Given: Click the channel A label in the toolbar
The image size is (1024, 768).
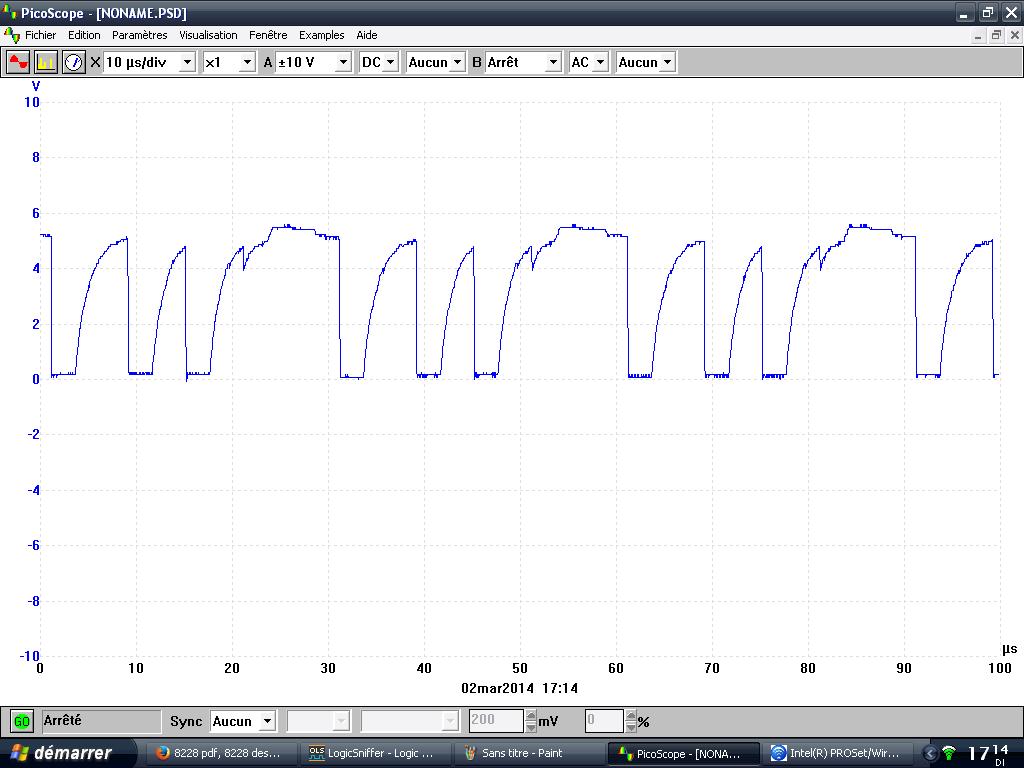Looking at the screenshot, I should pyautogui.click(x=268, y=63).
